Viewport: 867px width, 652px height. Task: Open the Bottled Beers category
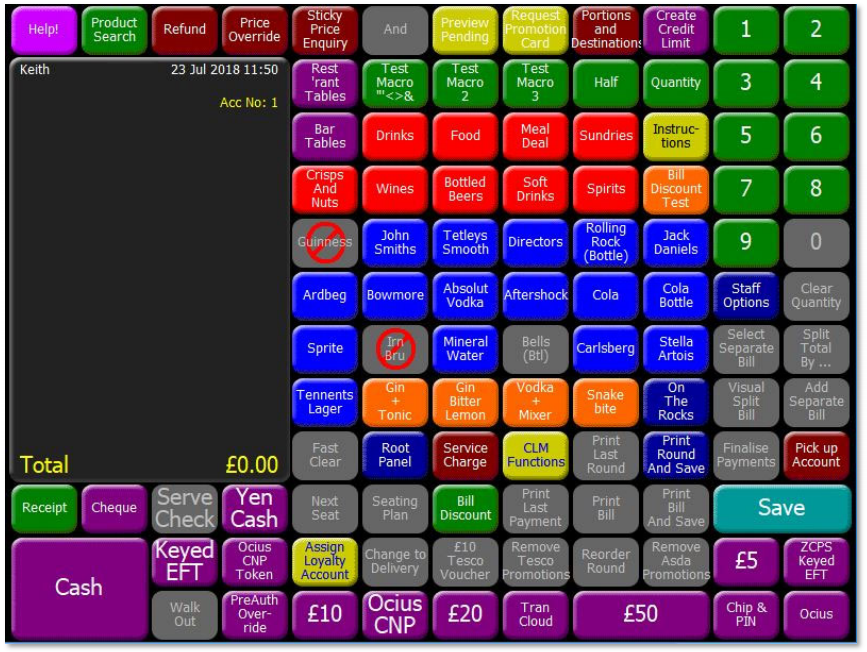pos(465,189)
